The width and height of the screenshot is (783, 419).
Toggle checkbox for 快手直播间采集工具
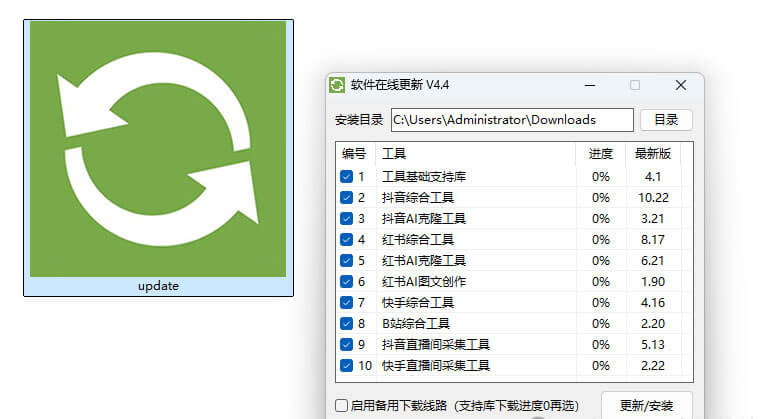click(x=347, y=366)
